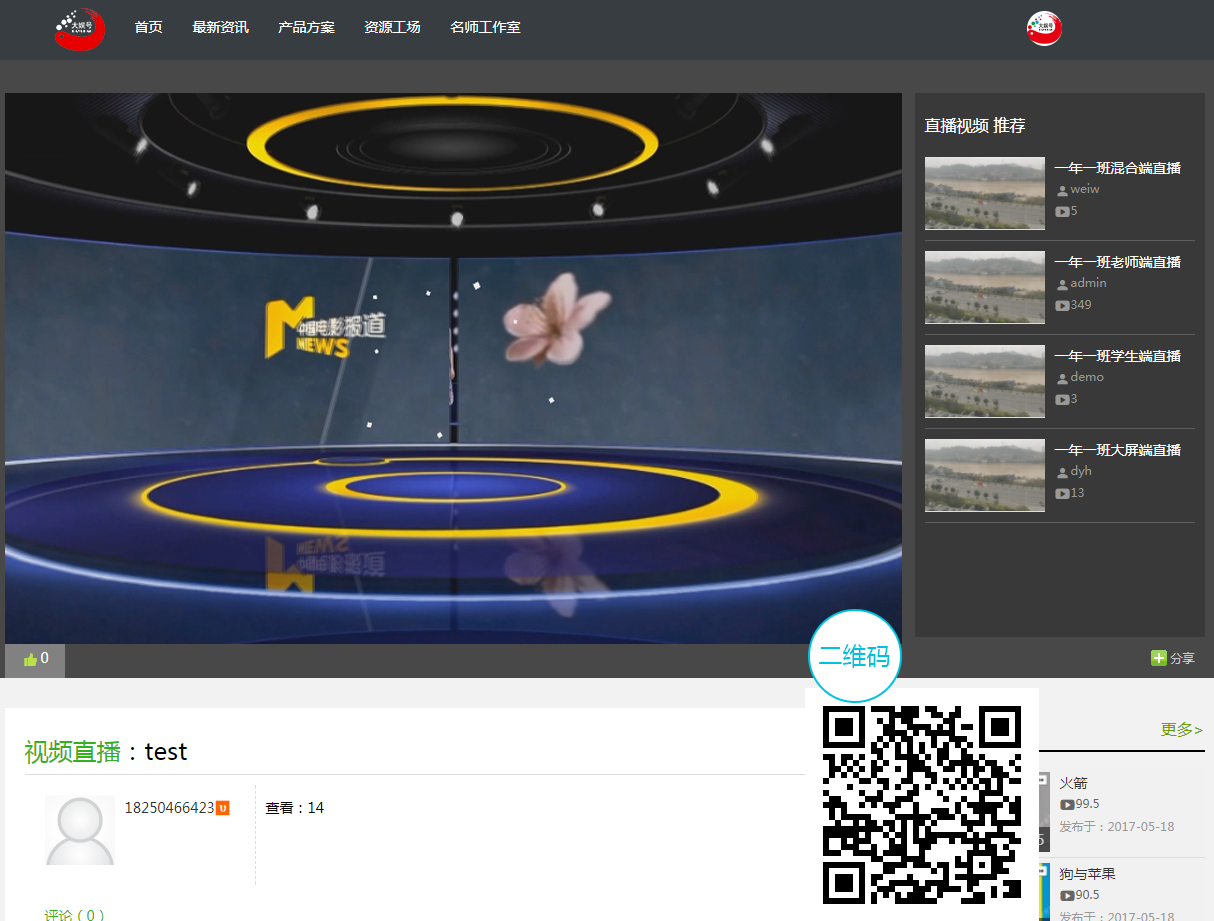Click the QR code image
The width and height of the screenshot is (1214, 921).
[x=922, y=805]
